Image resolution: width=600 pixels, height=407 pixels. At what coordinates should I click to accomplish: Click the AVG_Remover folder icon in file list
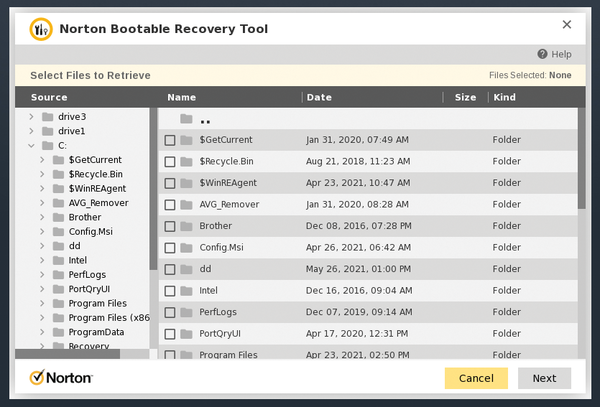(x=186, y=205)
